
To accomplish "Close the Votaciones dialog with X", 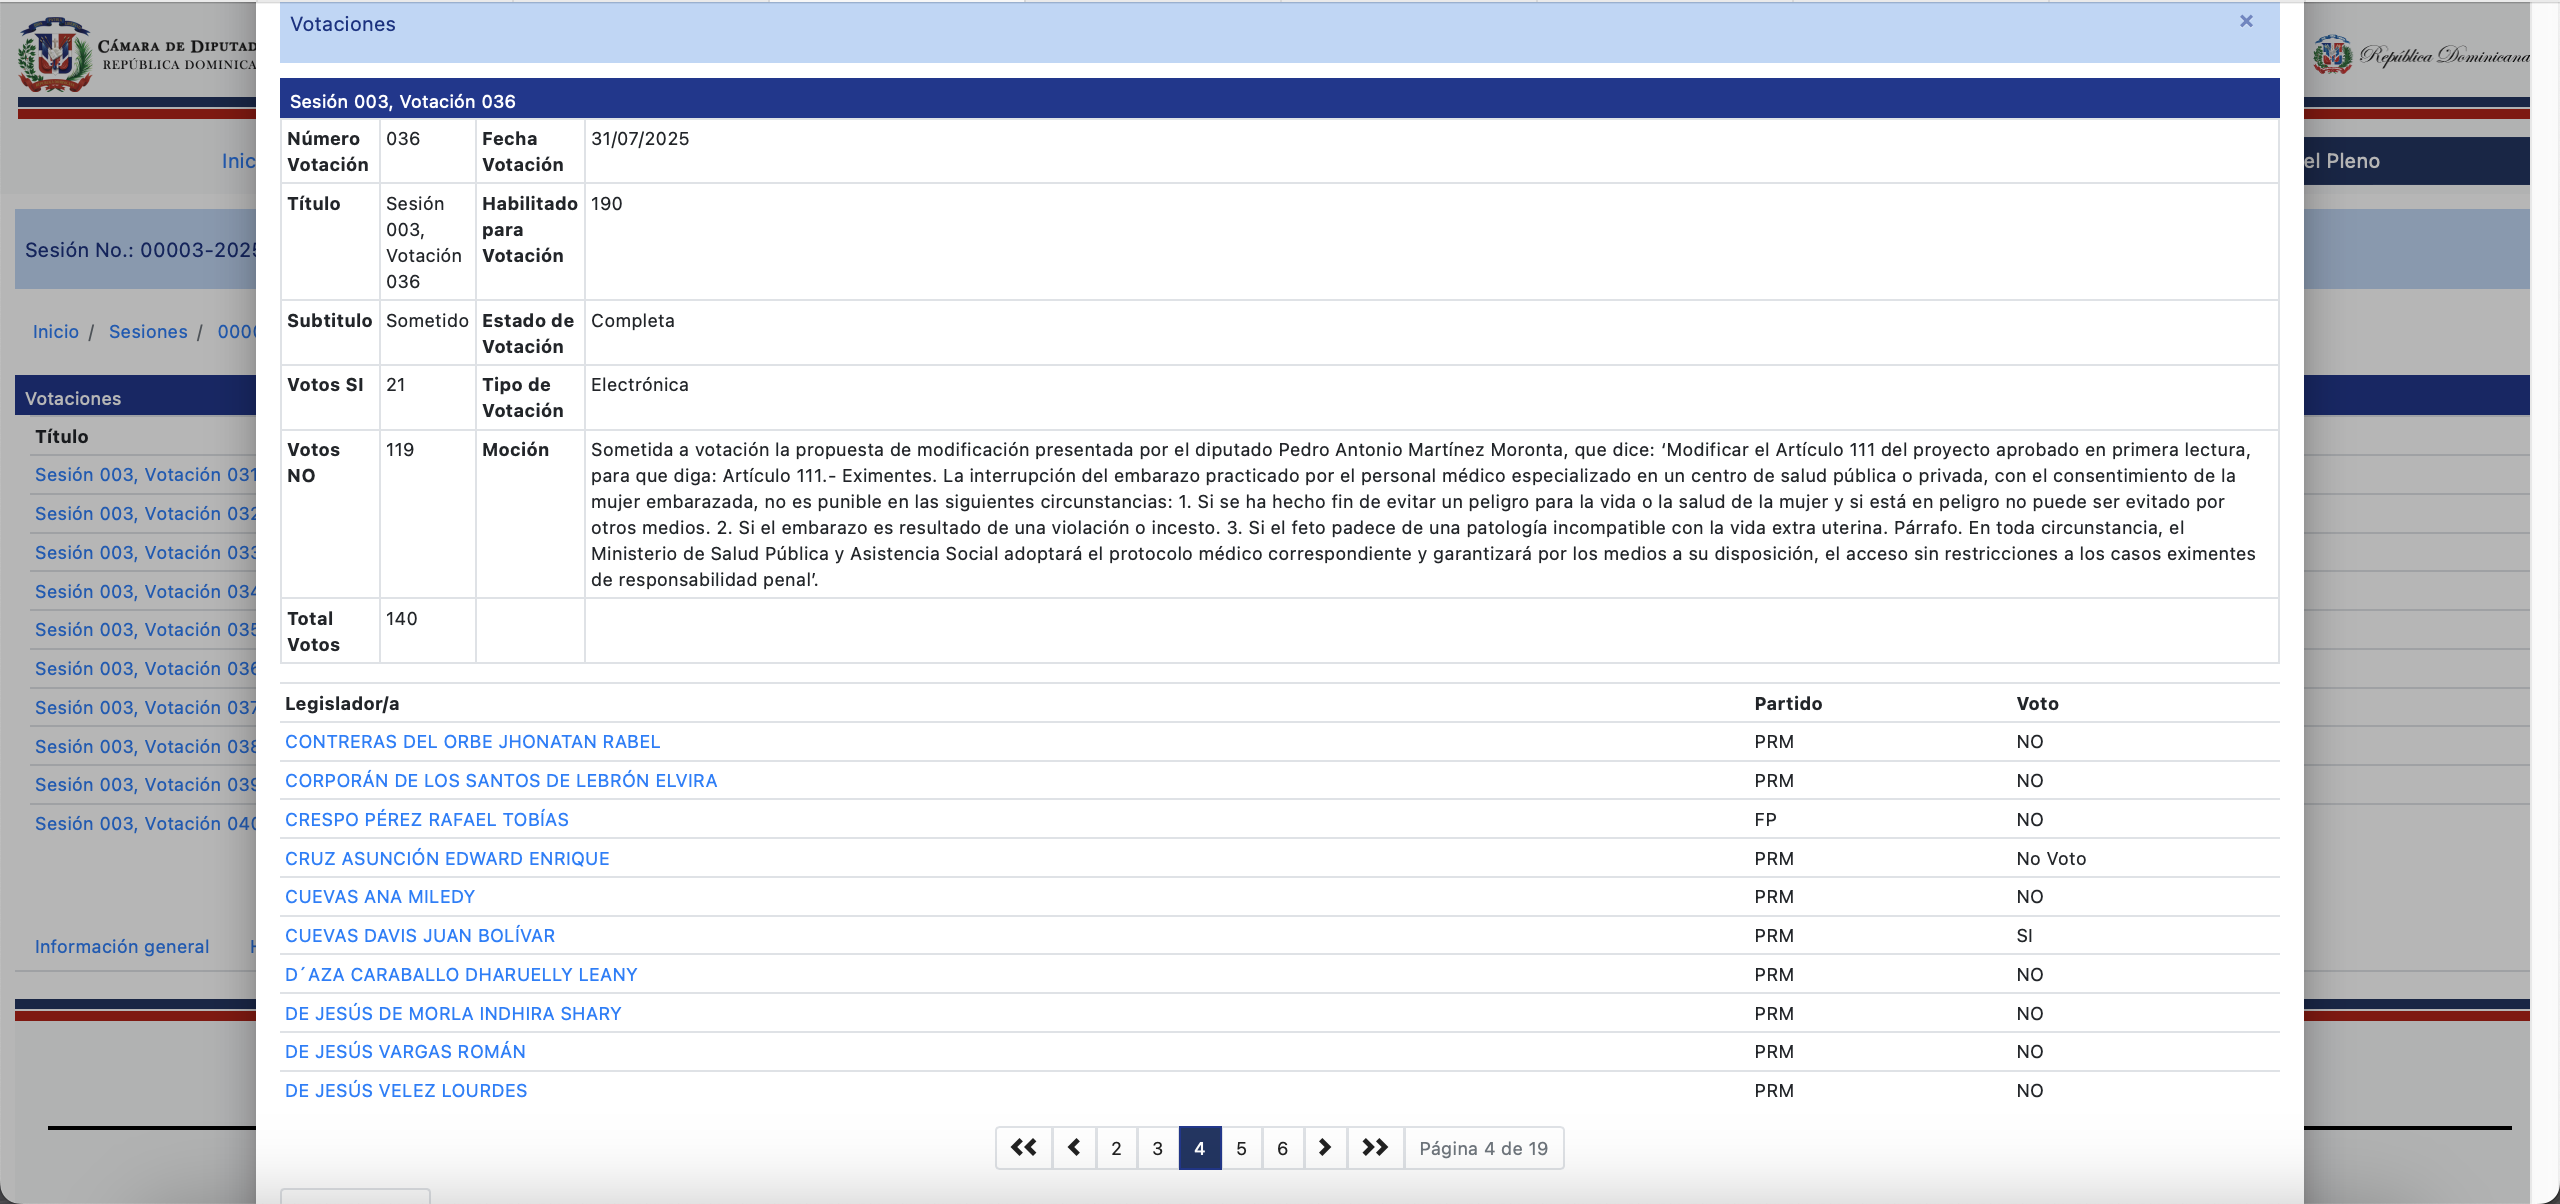I will pyautogui.click(x=2246, y=21).
